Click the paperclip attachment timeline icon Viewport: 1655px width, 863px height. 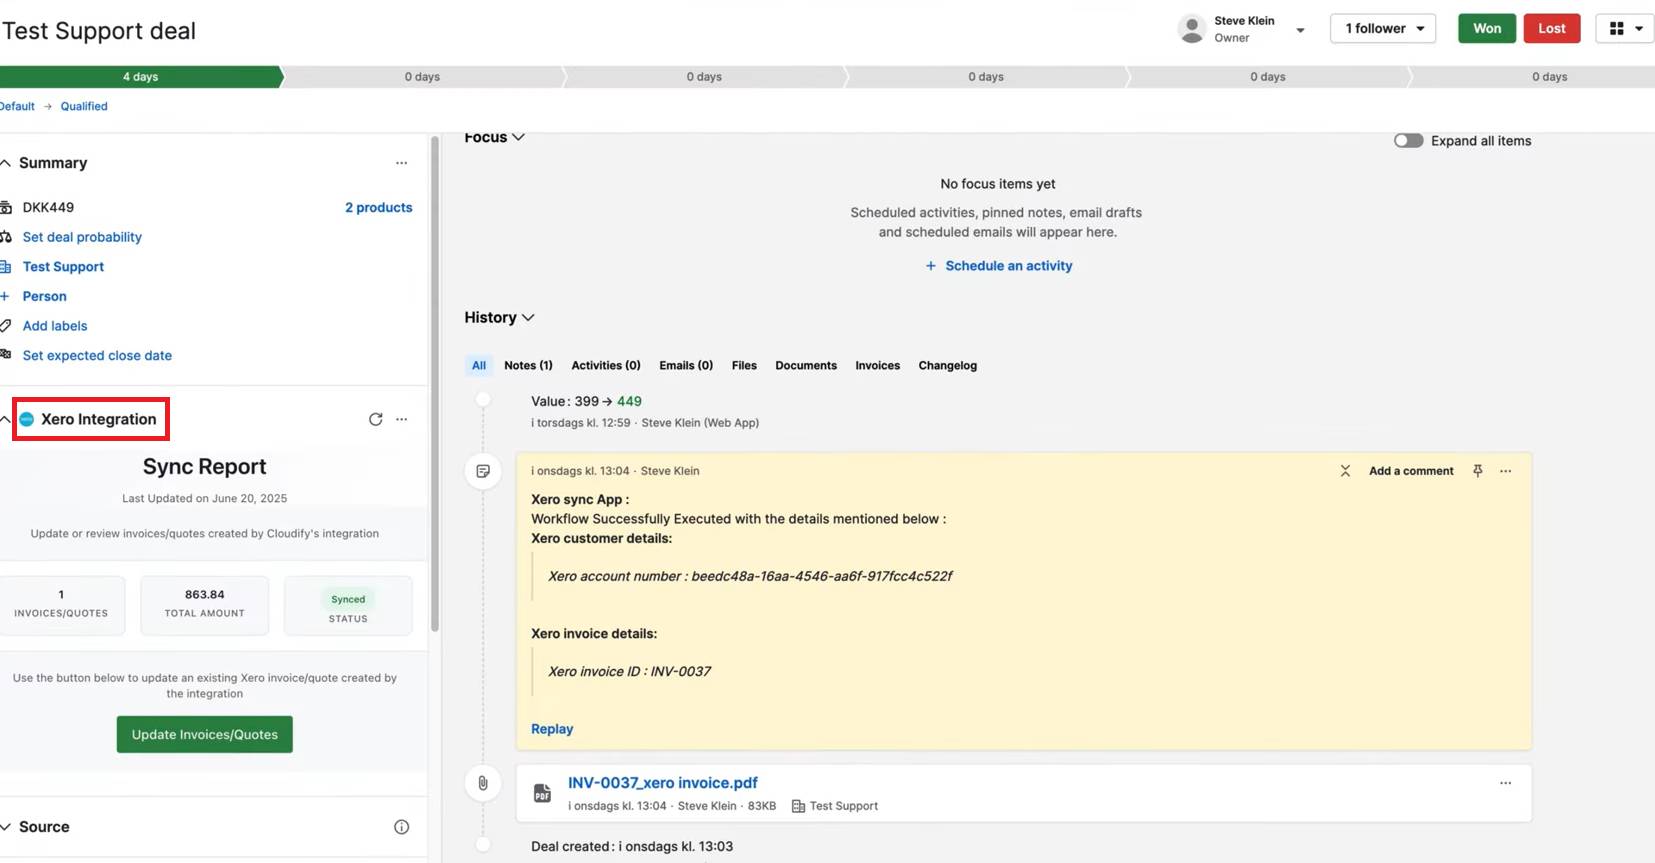pyautogui.click(x=483, y=783)
